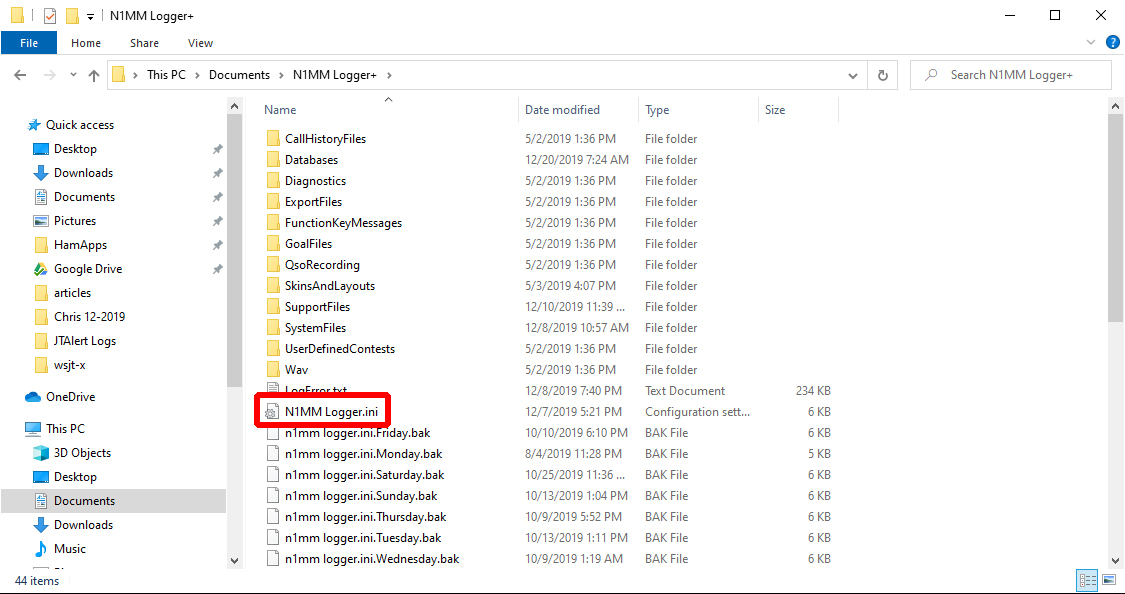Image resolution: width=1125 pixels, height=594 pixels.
Task: Select FunctionKeyMessages folder
Action: (x=343, y=222)
